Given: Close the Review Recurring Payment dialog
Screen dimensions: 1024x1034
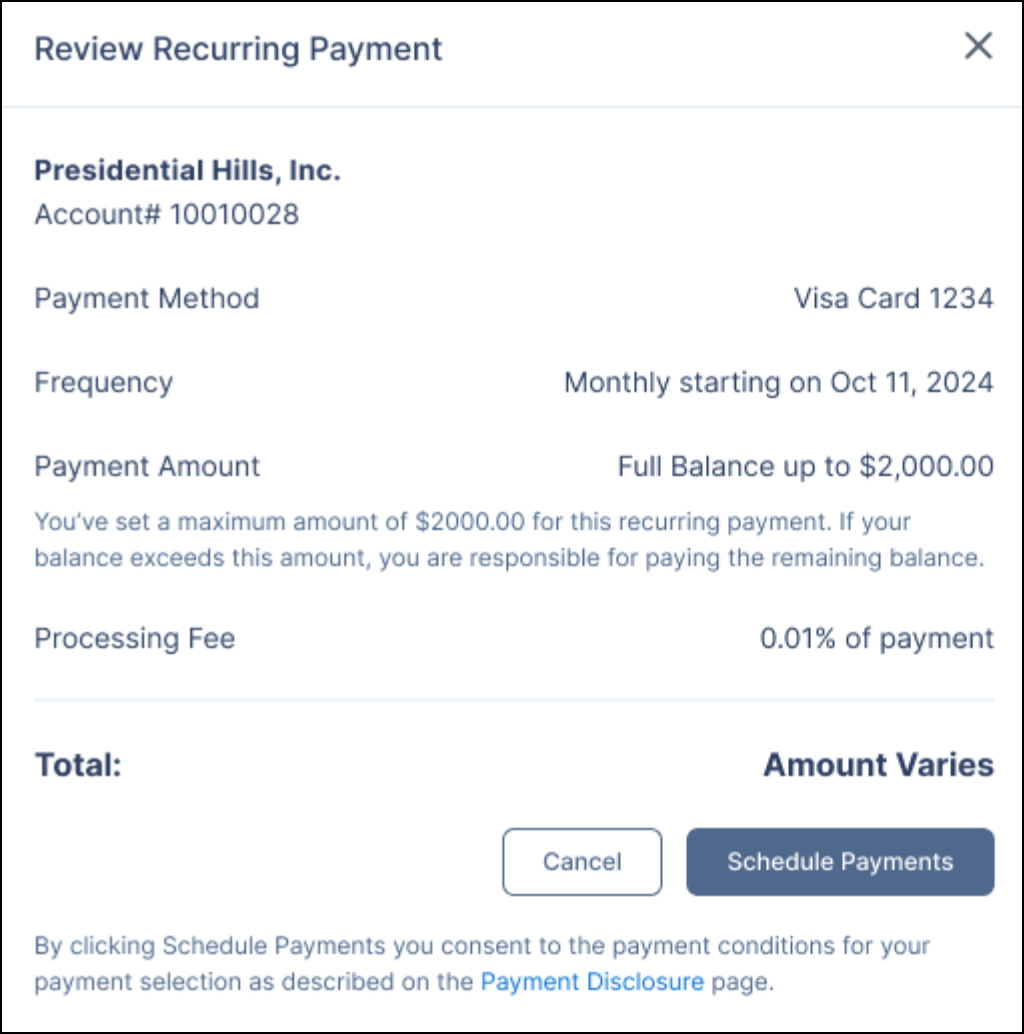Looking at the screenshot, I should click(977, 46).
